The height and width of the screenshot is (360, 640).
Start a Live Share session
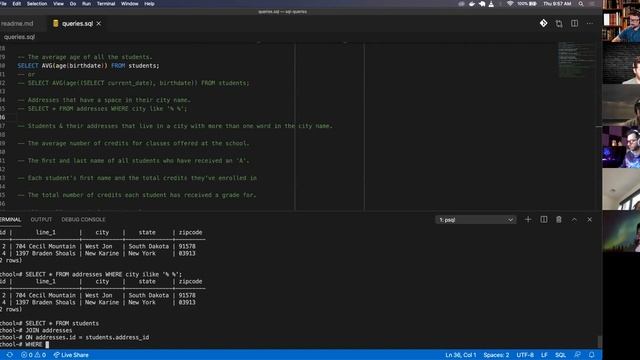point(71,355)
